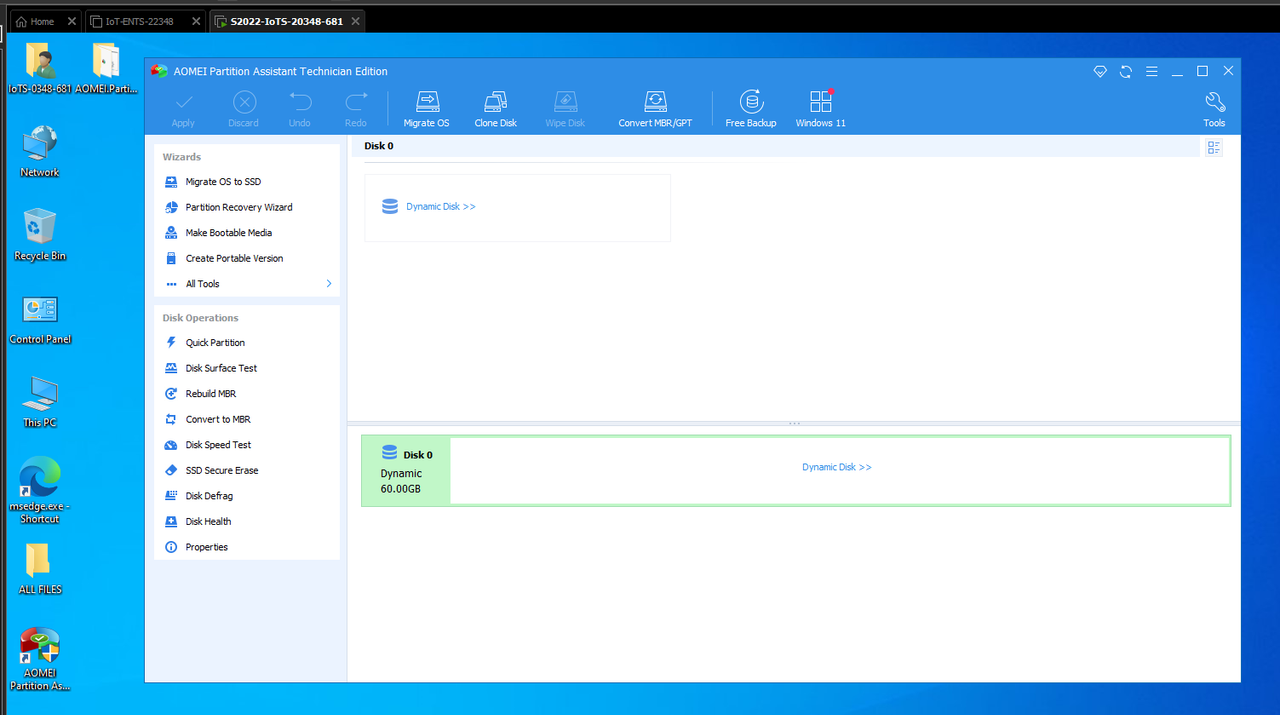Toggle the disk list view layout icon

(x=1214, y=148)
